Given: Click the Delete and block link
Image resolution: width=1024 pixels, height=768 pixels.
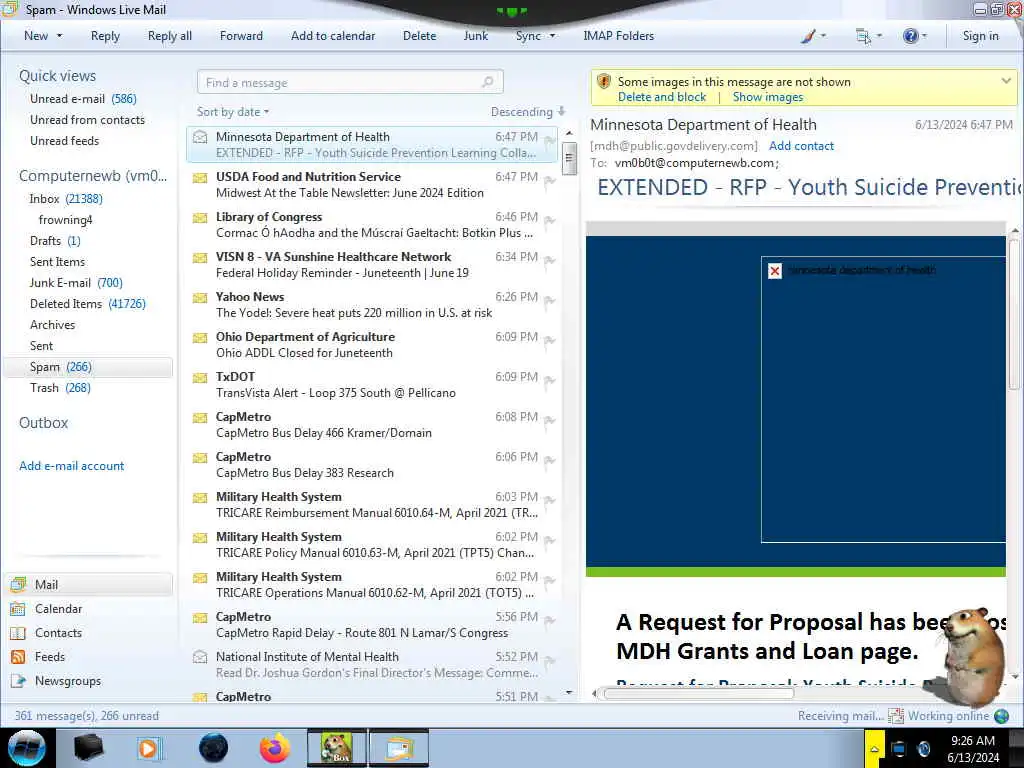Looking at the screenshot, I should 662,97.
